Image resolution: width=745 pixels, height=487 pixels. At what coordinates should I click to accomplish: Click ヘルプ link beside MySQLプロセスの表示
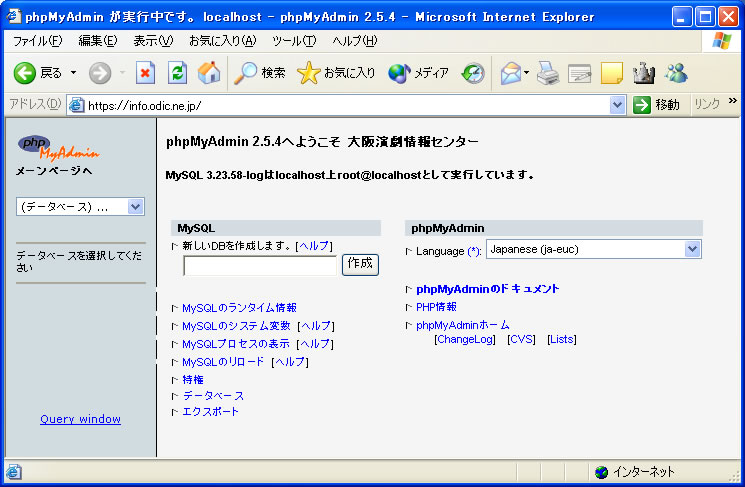(315, 344)
